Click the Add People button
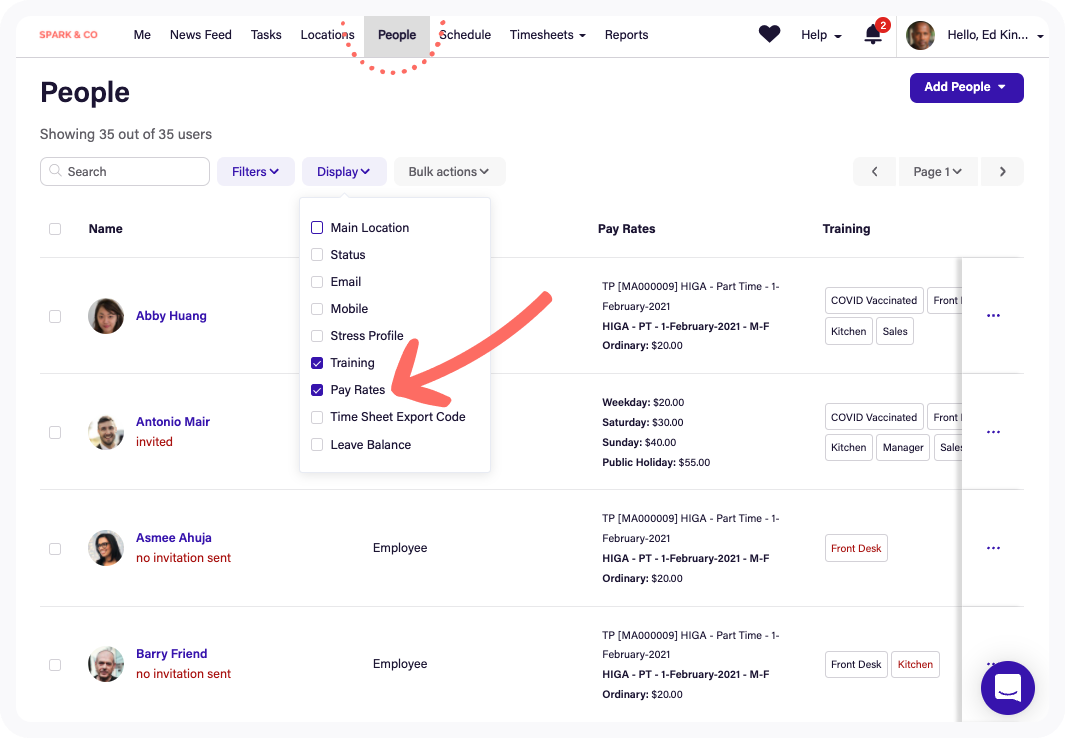Screen dimensions: 1065x738 (966, 87)
